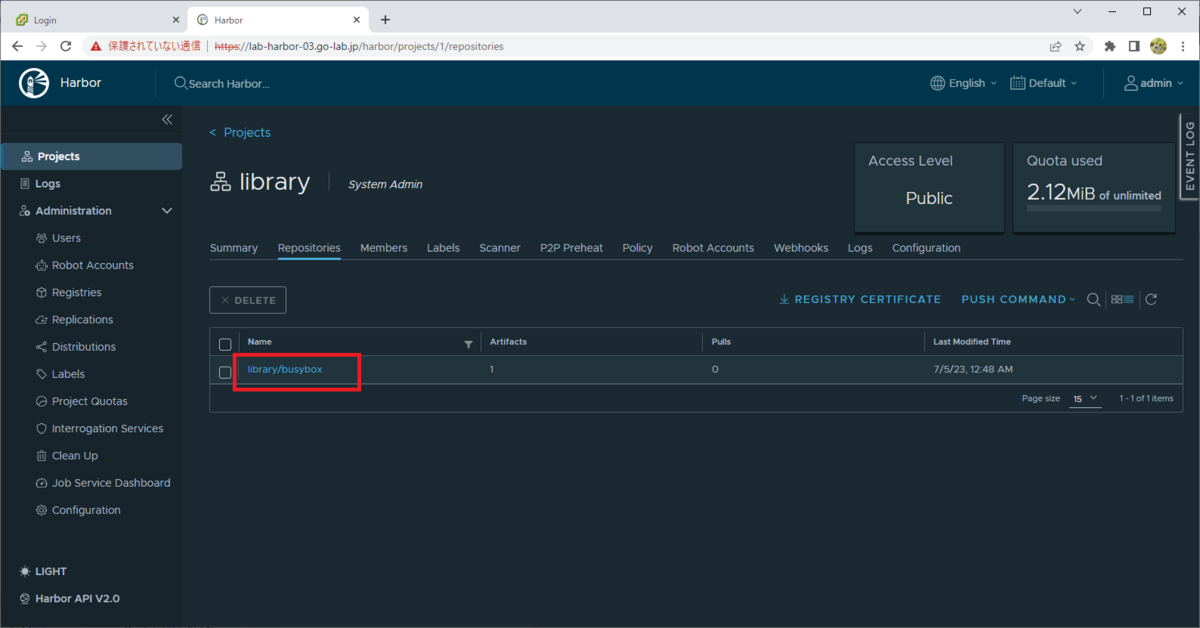Image resolution: width=1200 pixels, height=628 pixels.
Task: Open the P2P Preheat tab
Action: point(572,248)
